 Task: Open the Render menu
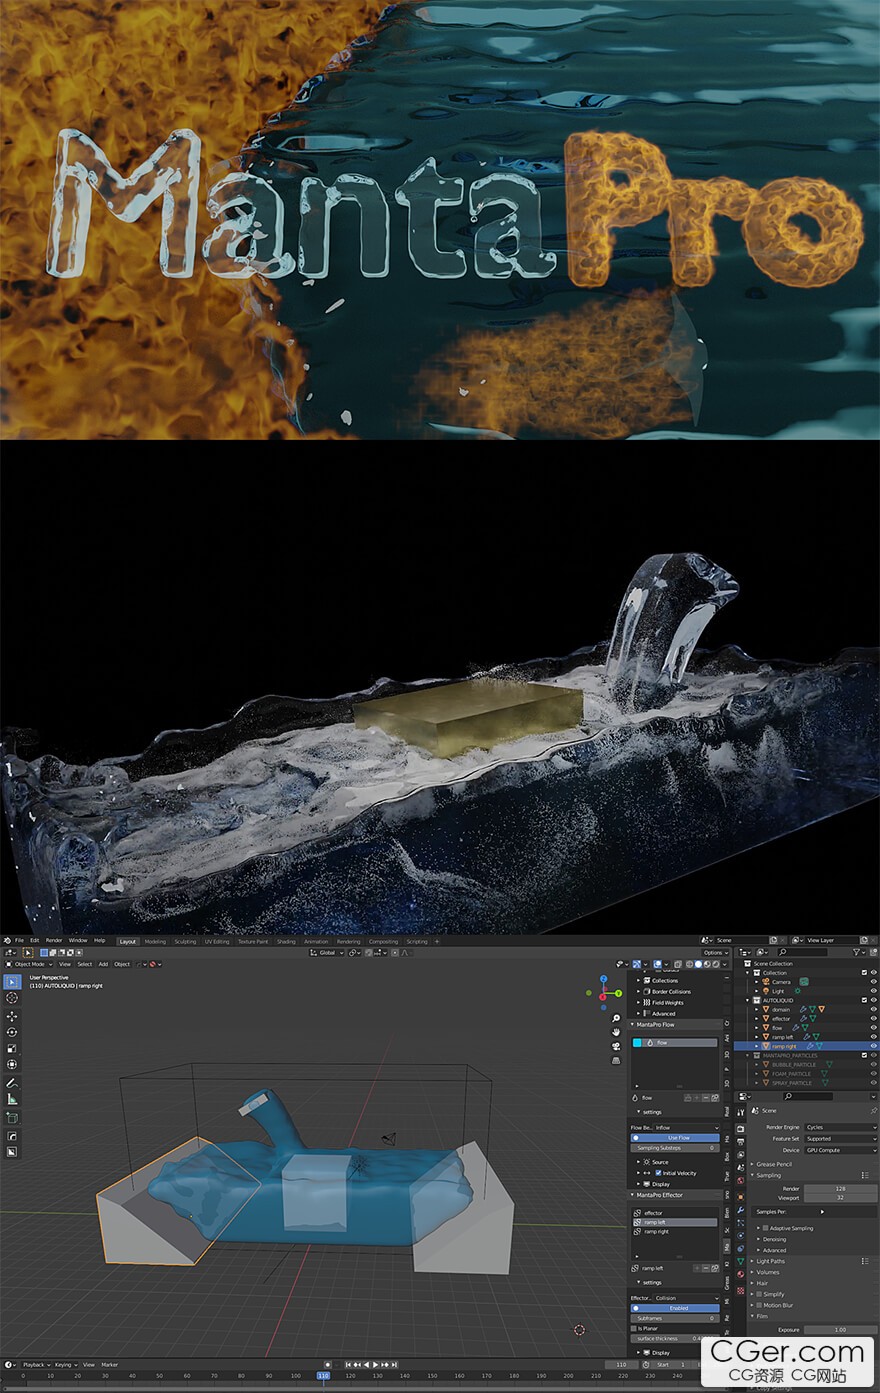pyautogui.click(x=53, y=940)
